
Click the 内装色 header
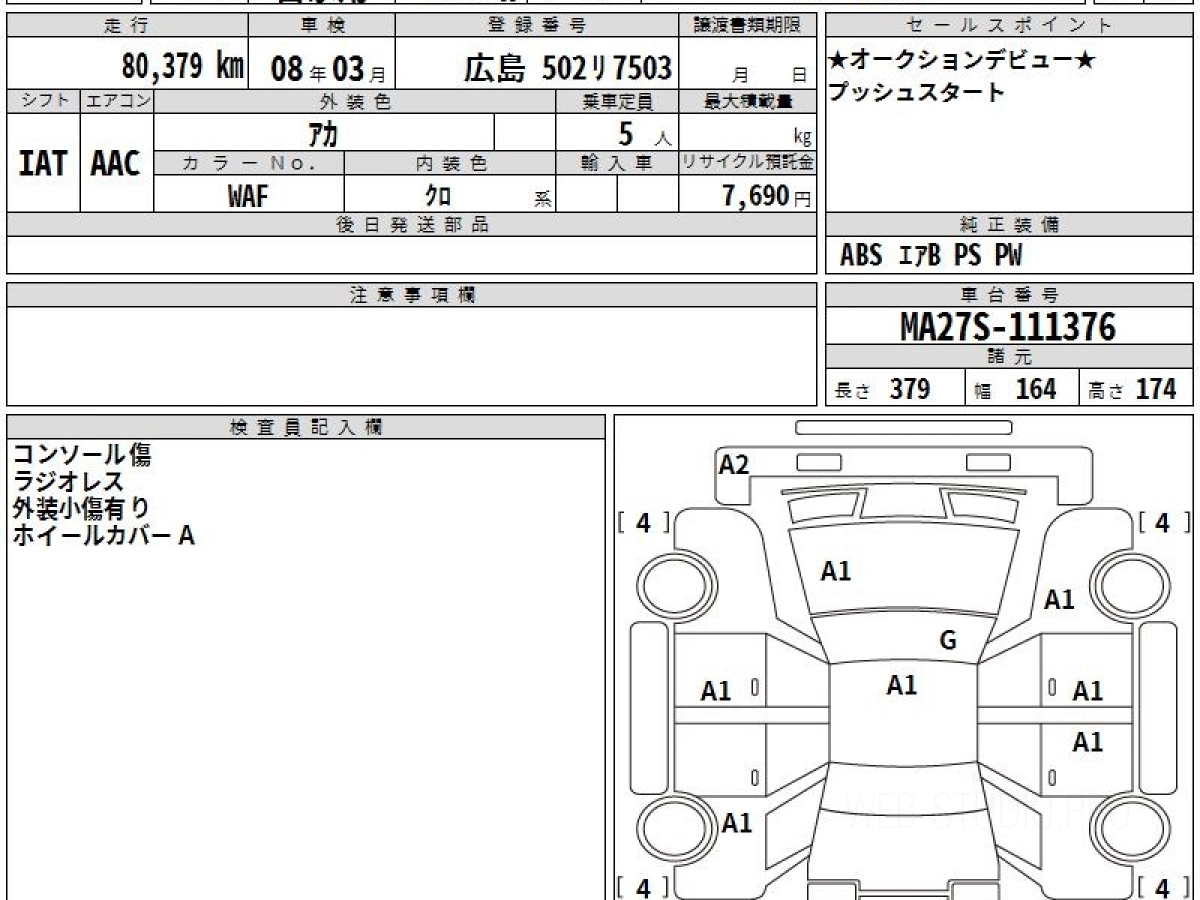pyautogui.click(x=450, y=163)
